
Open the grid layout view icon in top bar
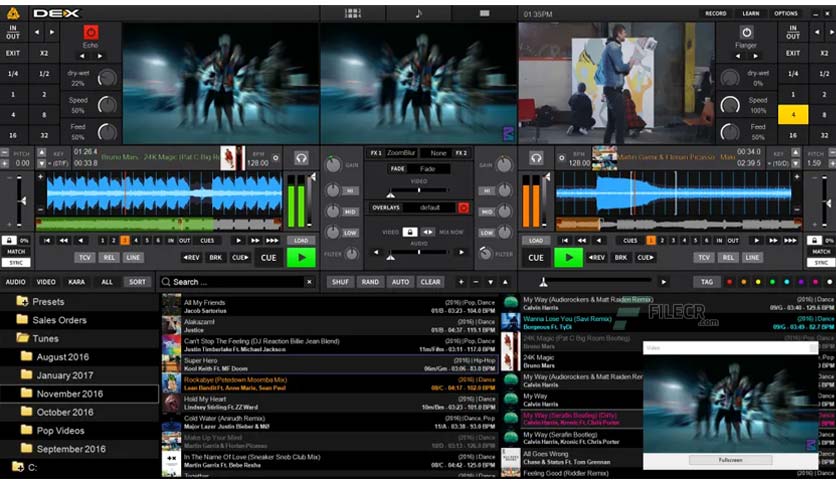pyautogui.click(x=352, y=13)
